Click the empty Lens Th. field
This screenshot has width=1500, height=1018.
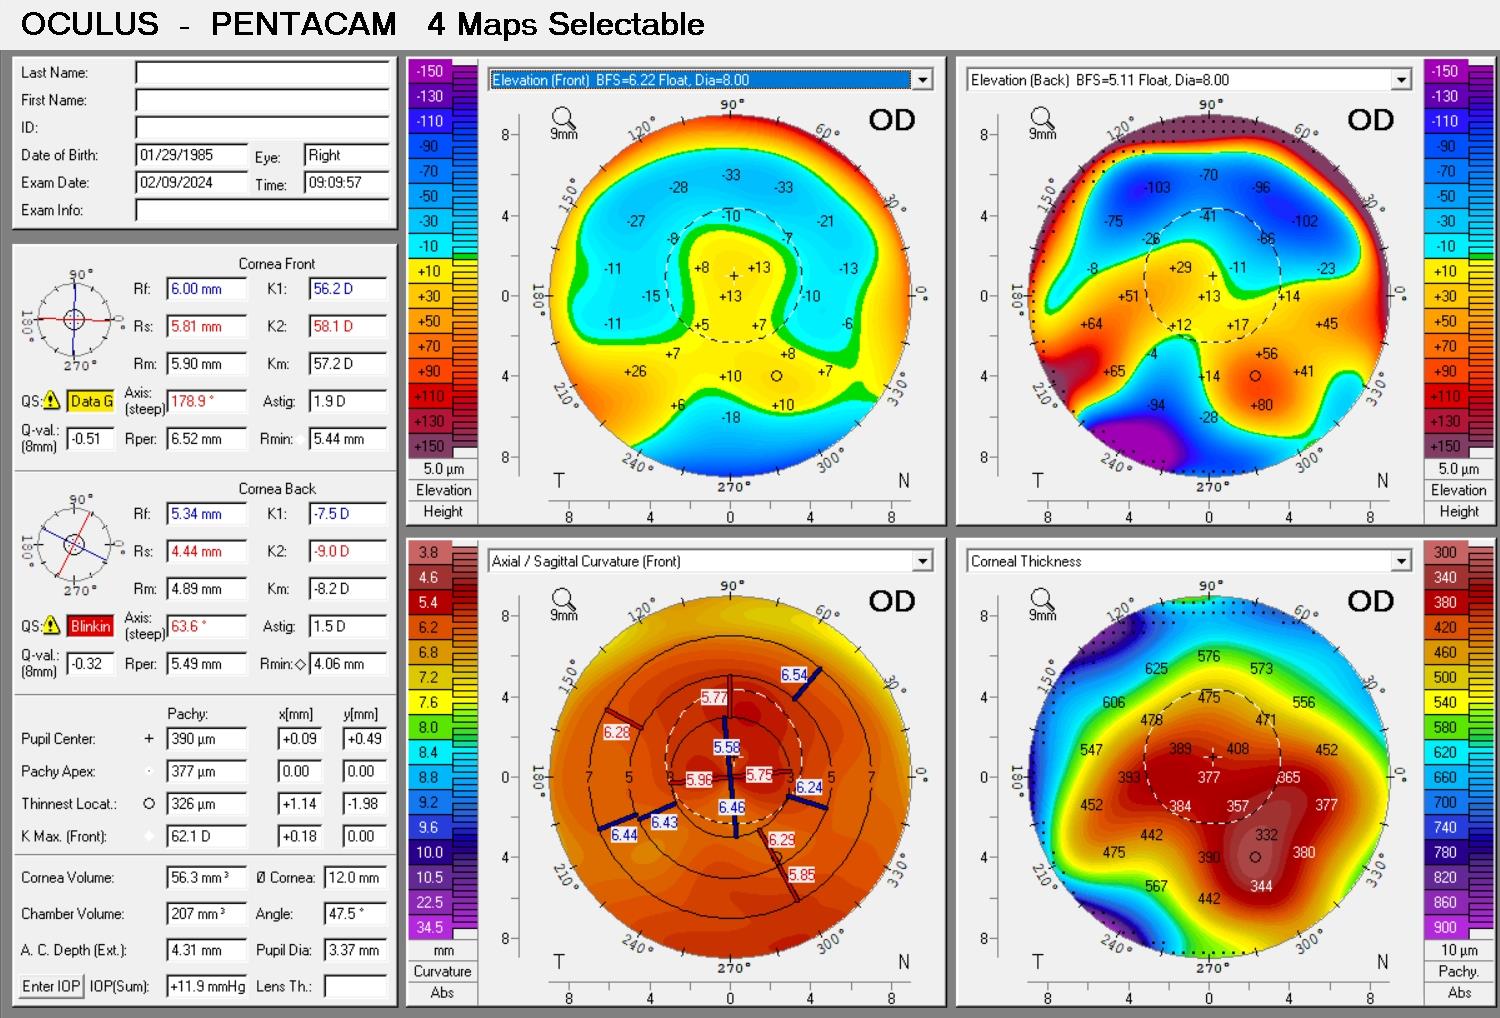pos(355,986)
